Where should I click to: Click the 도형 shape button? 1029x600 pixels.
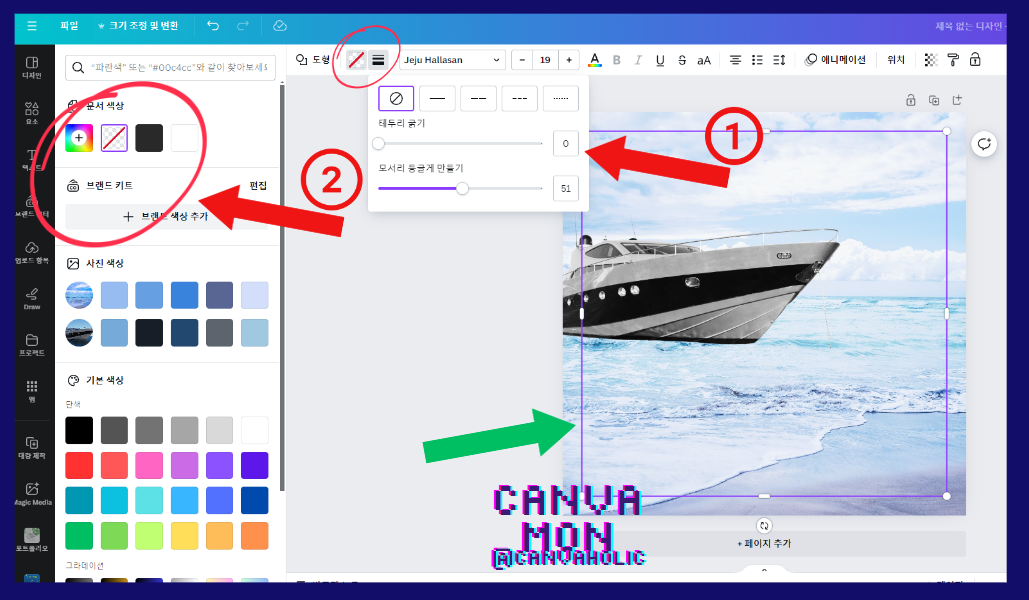313,60
